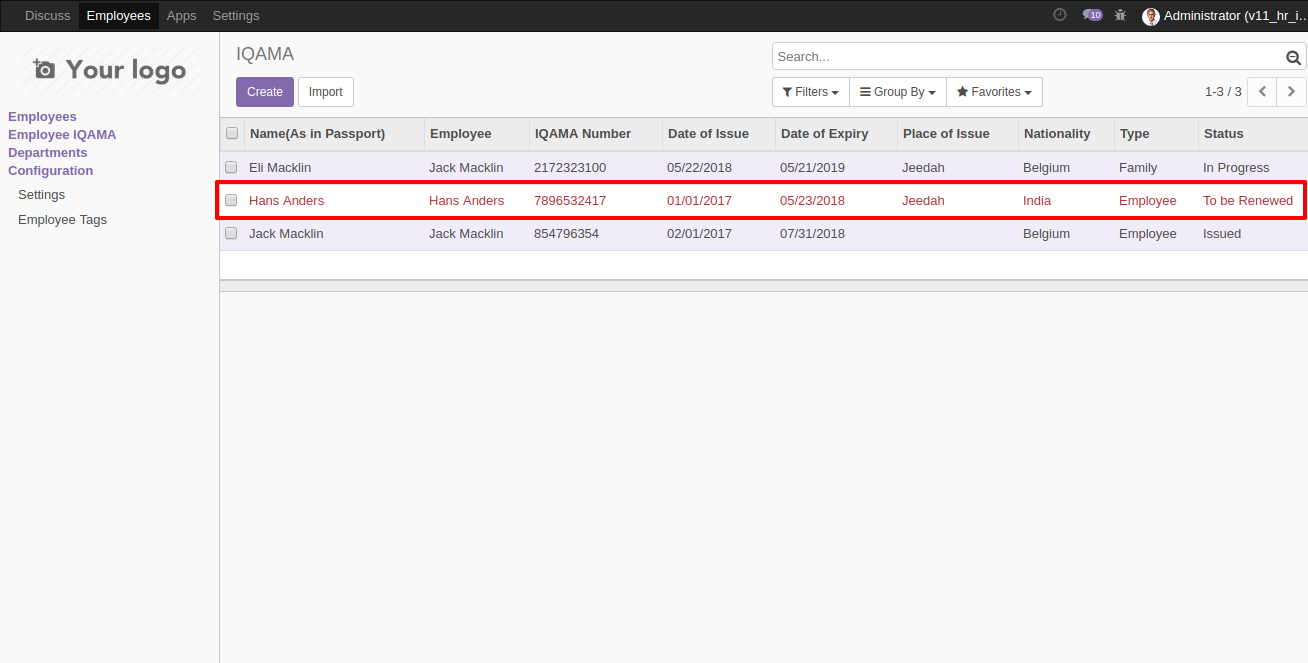Open the conversations message icon

coord(1091,15)
